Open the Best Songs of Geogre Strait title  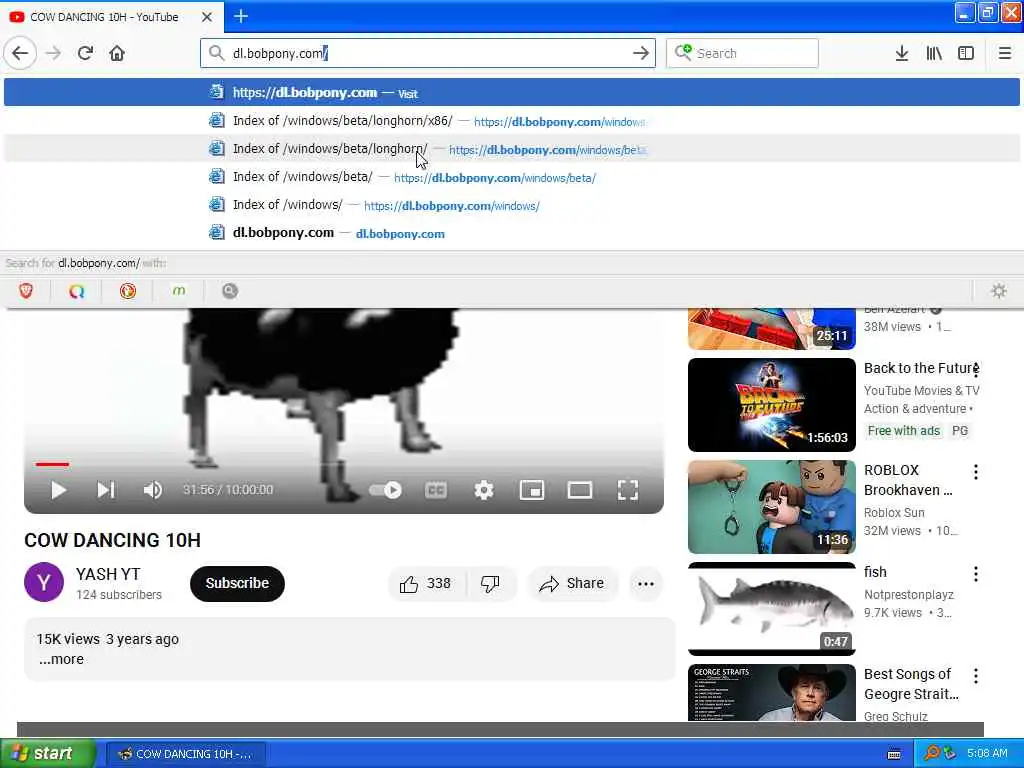(x=911, y=684)
